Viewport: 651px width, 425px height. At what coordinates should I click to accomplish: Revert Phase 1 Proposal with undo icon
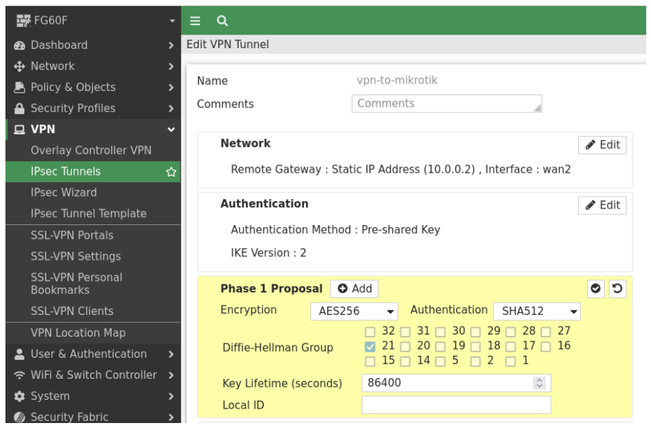[617, 289]
